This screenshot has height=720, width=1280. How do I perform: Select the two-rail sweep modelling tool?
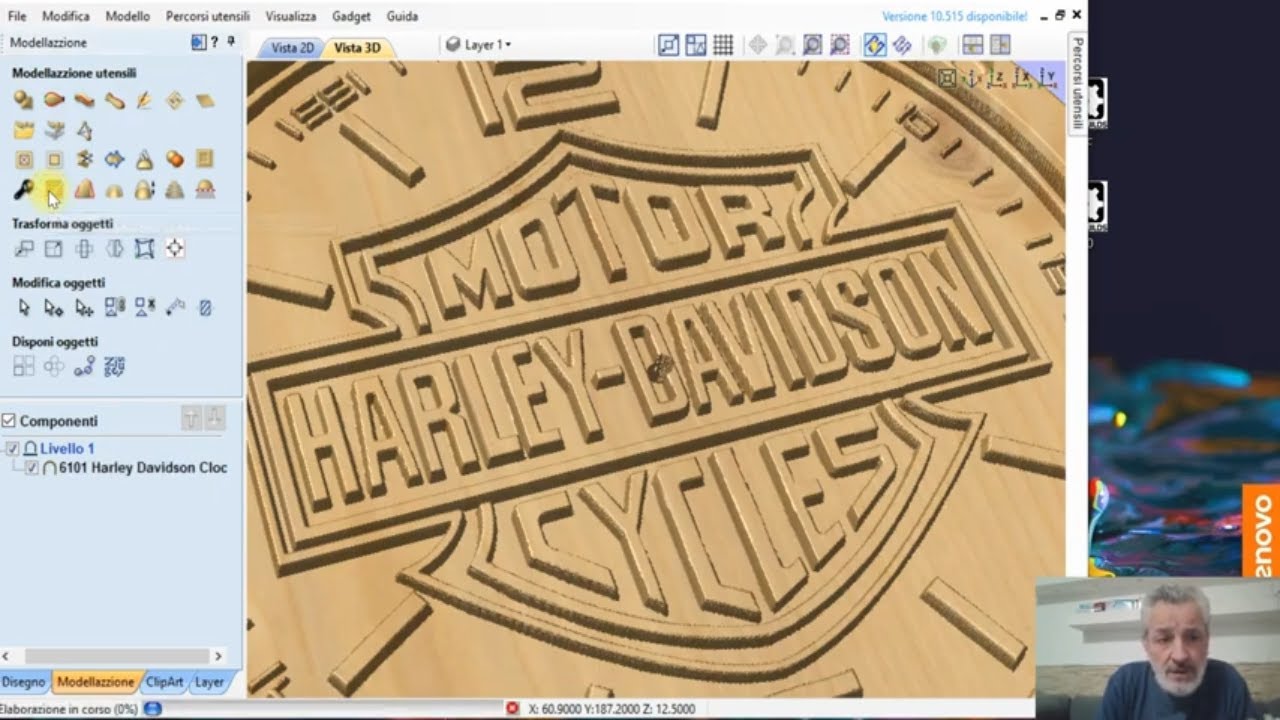[x=54, y=100]
